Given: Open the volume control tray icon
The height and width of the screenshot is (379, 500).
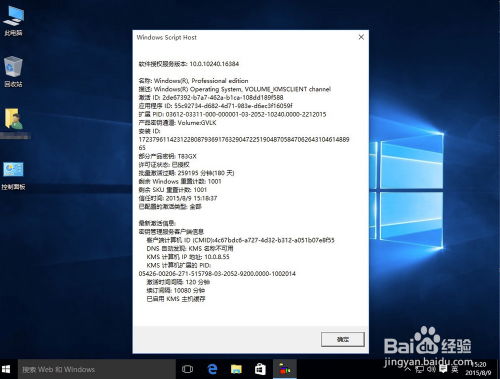Looking at the screenshot, I should pos(431,369).
